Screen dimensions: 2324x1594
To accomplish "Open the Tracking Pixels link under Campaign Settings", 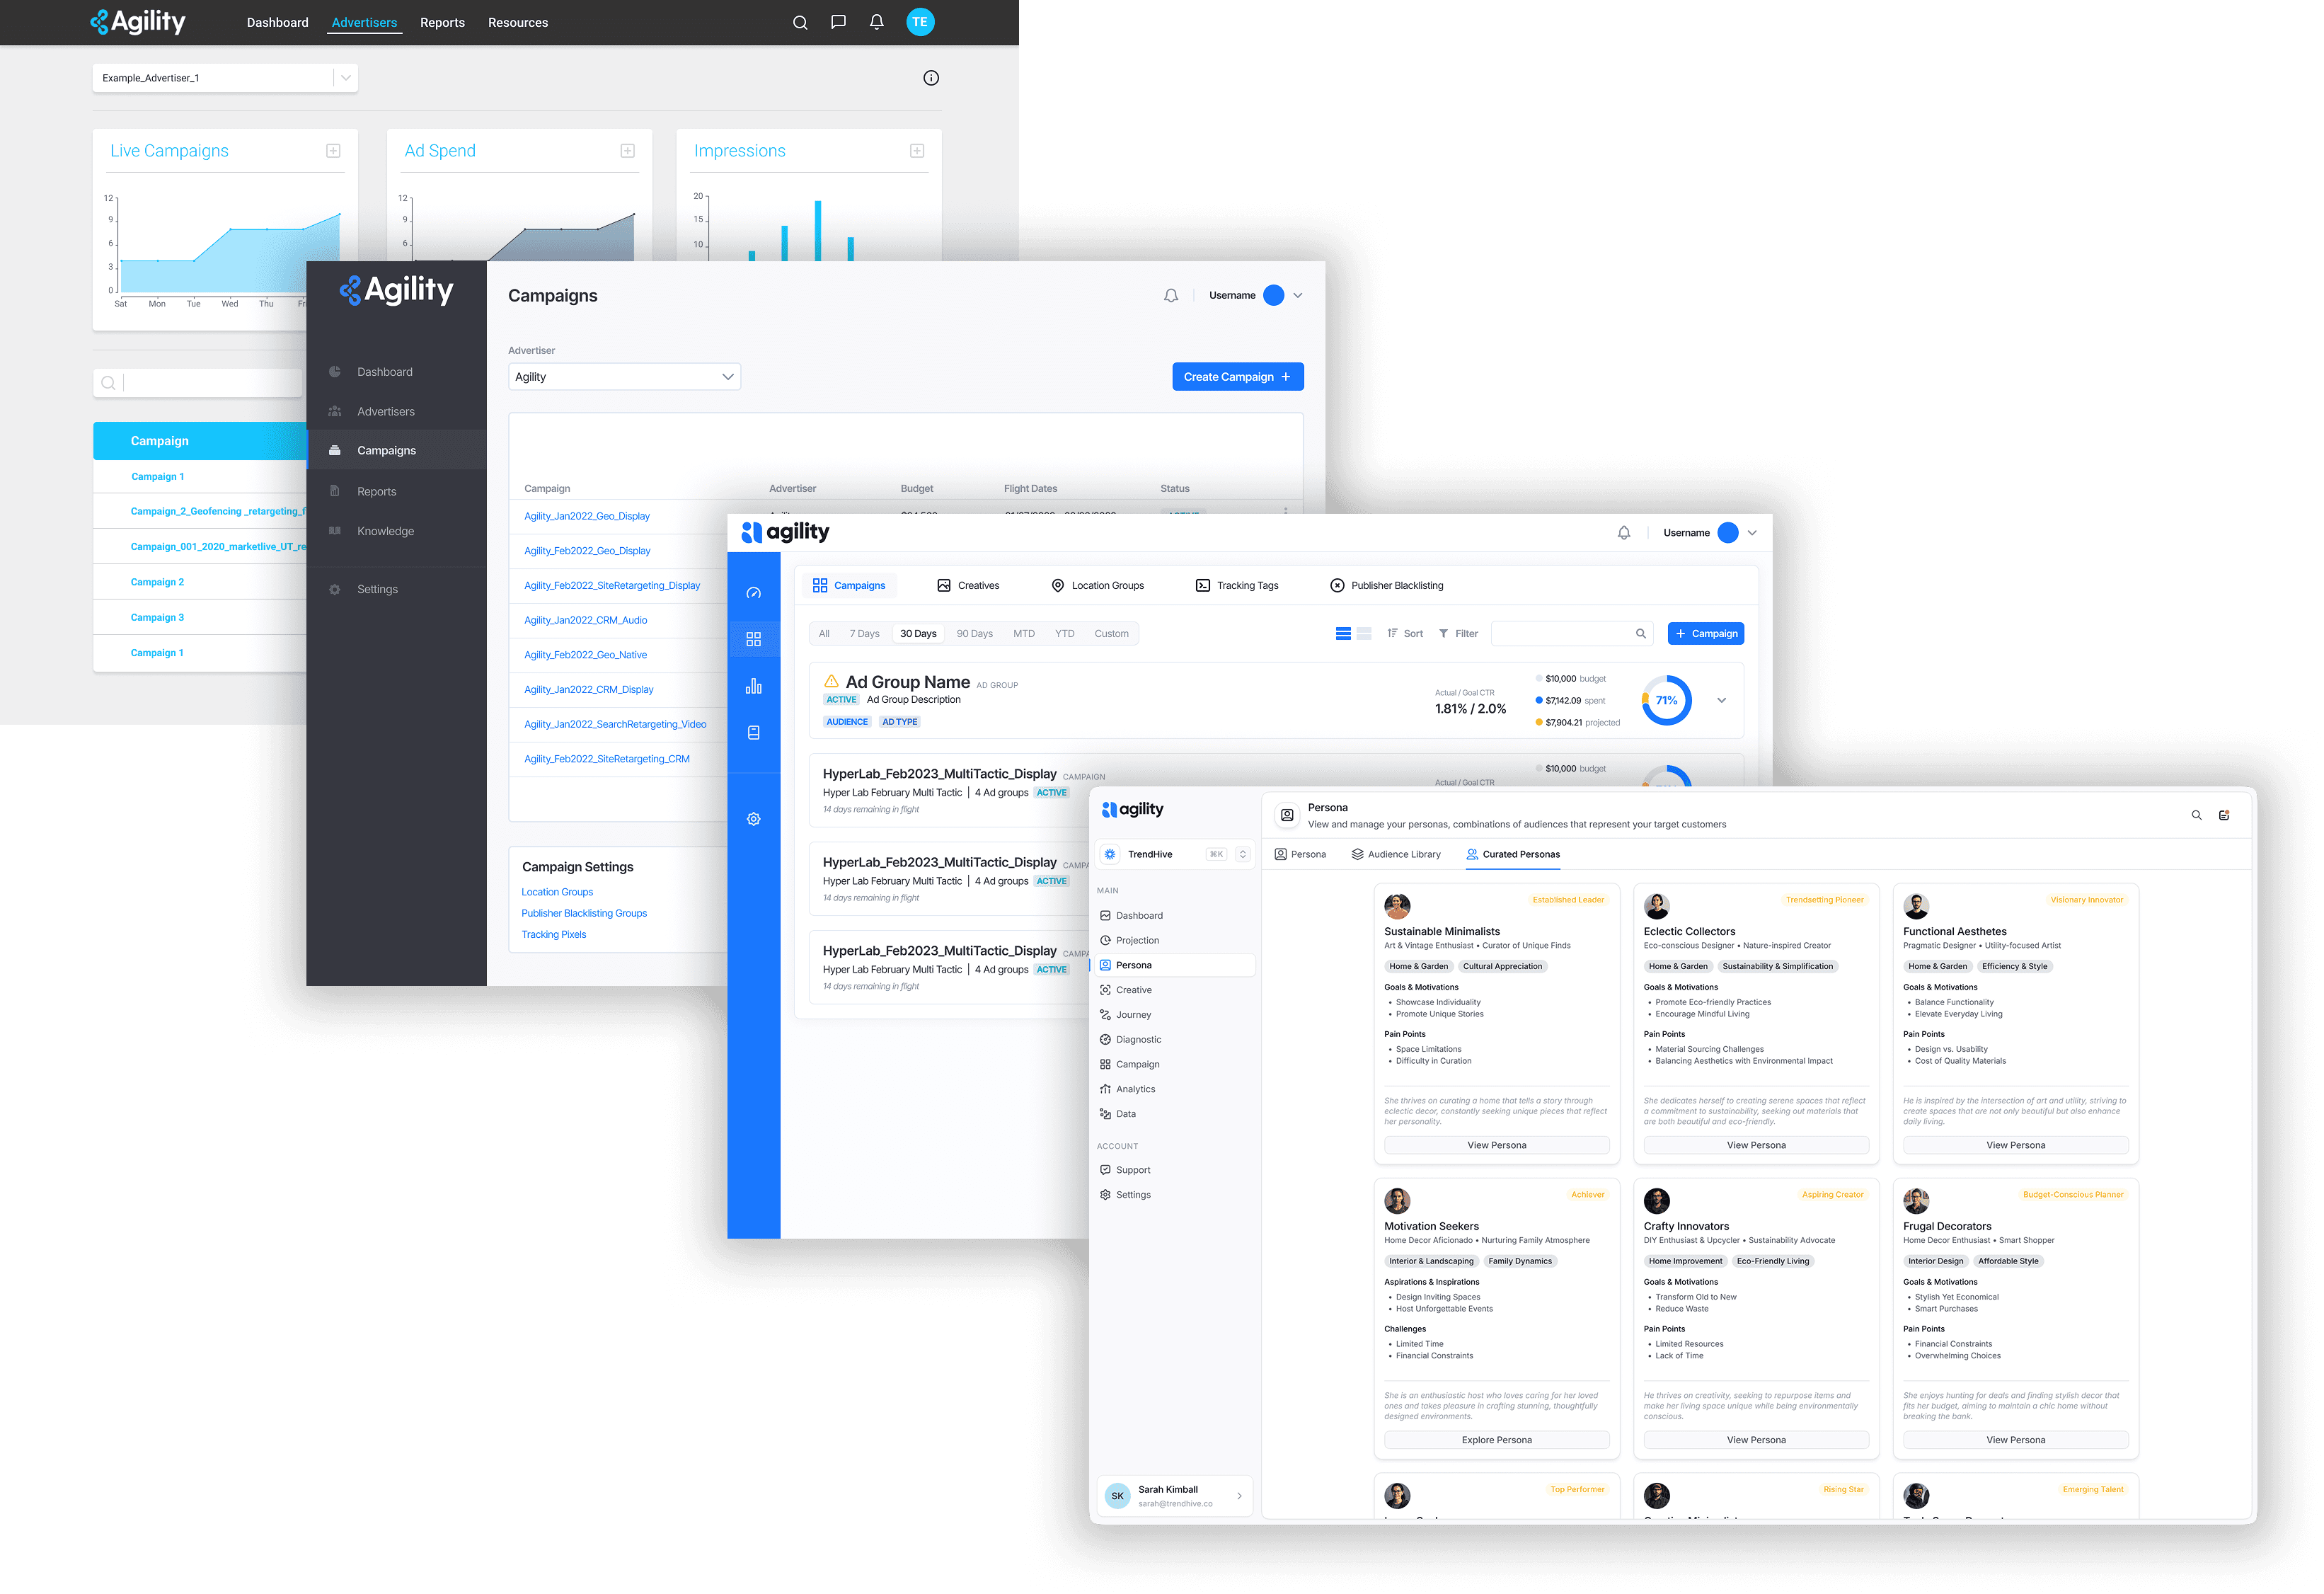I will [553, 935].
